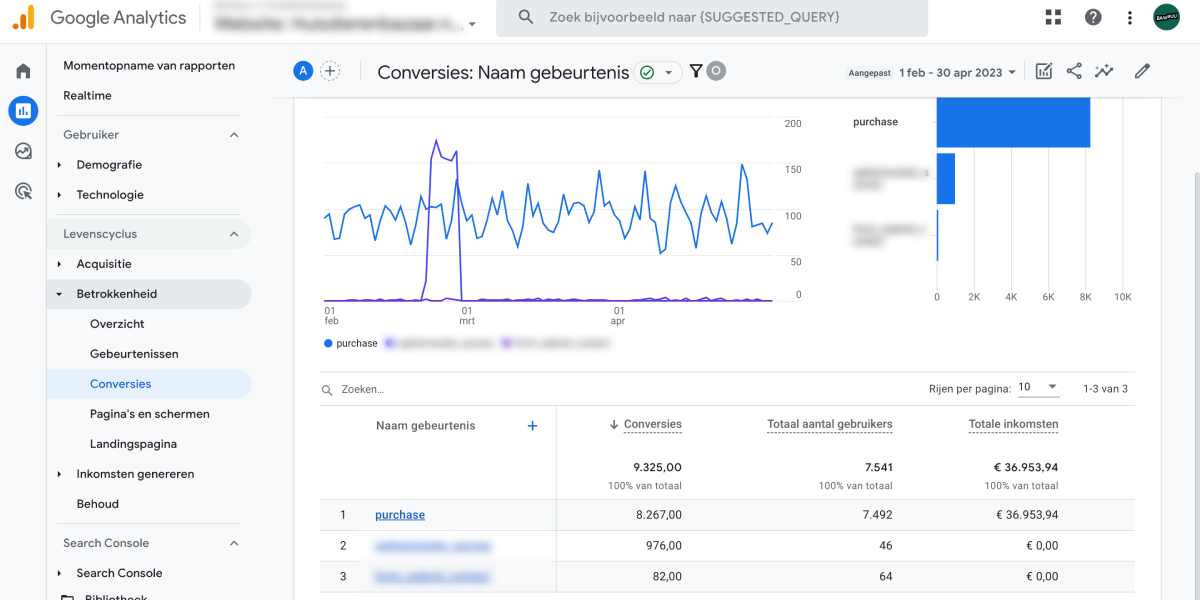
Task: Click the add comparison plus button
Action: (330, 71)
